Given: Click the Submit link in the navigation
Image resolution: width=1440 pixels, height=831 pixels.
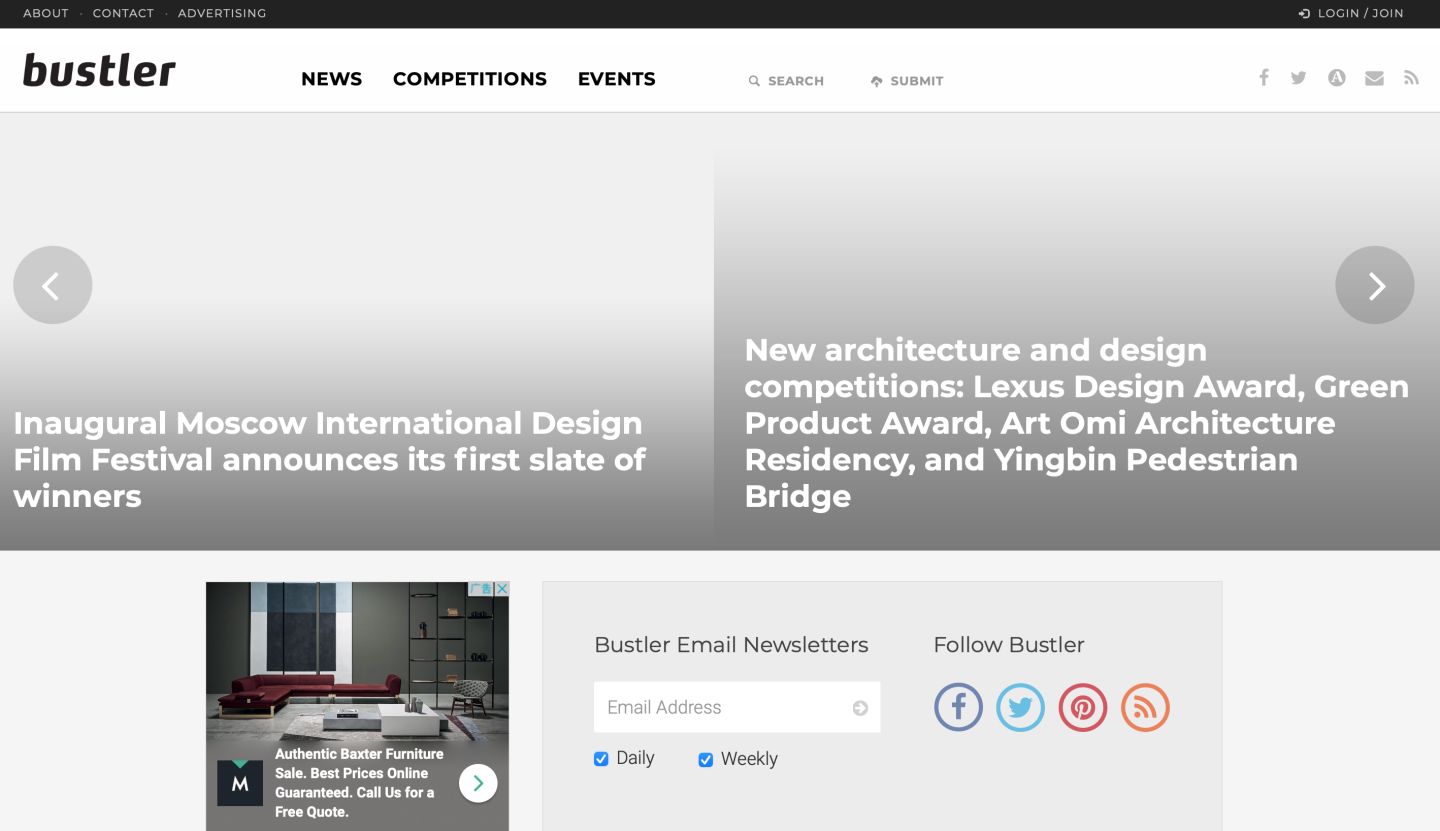Looking at the screenshot, I should tap(917, 81).
